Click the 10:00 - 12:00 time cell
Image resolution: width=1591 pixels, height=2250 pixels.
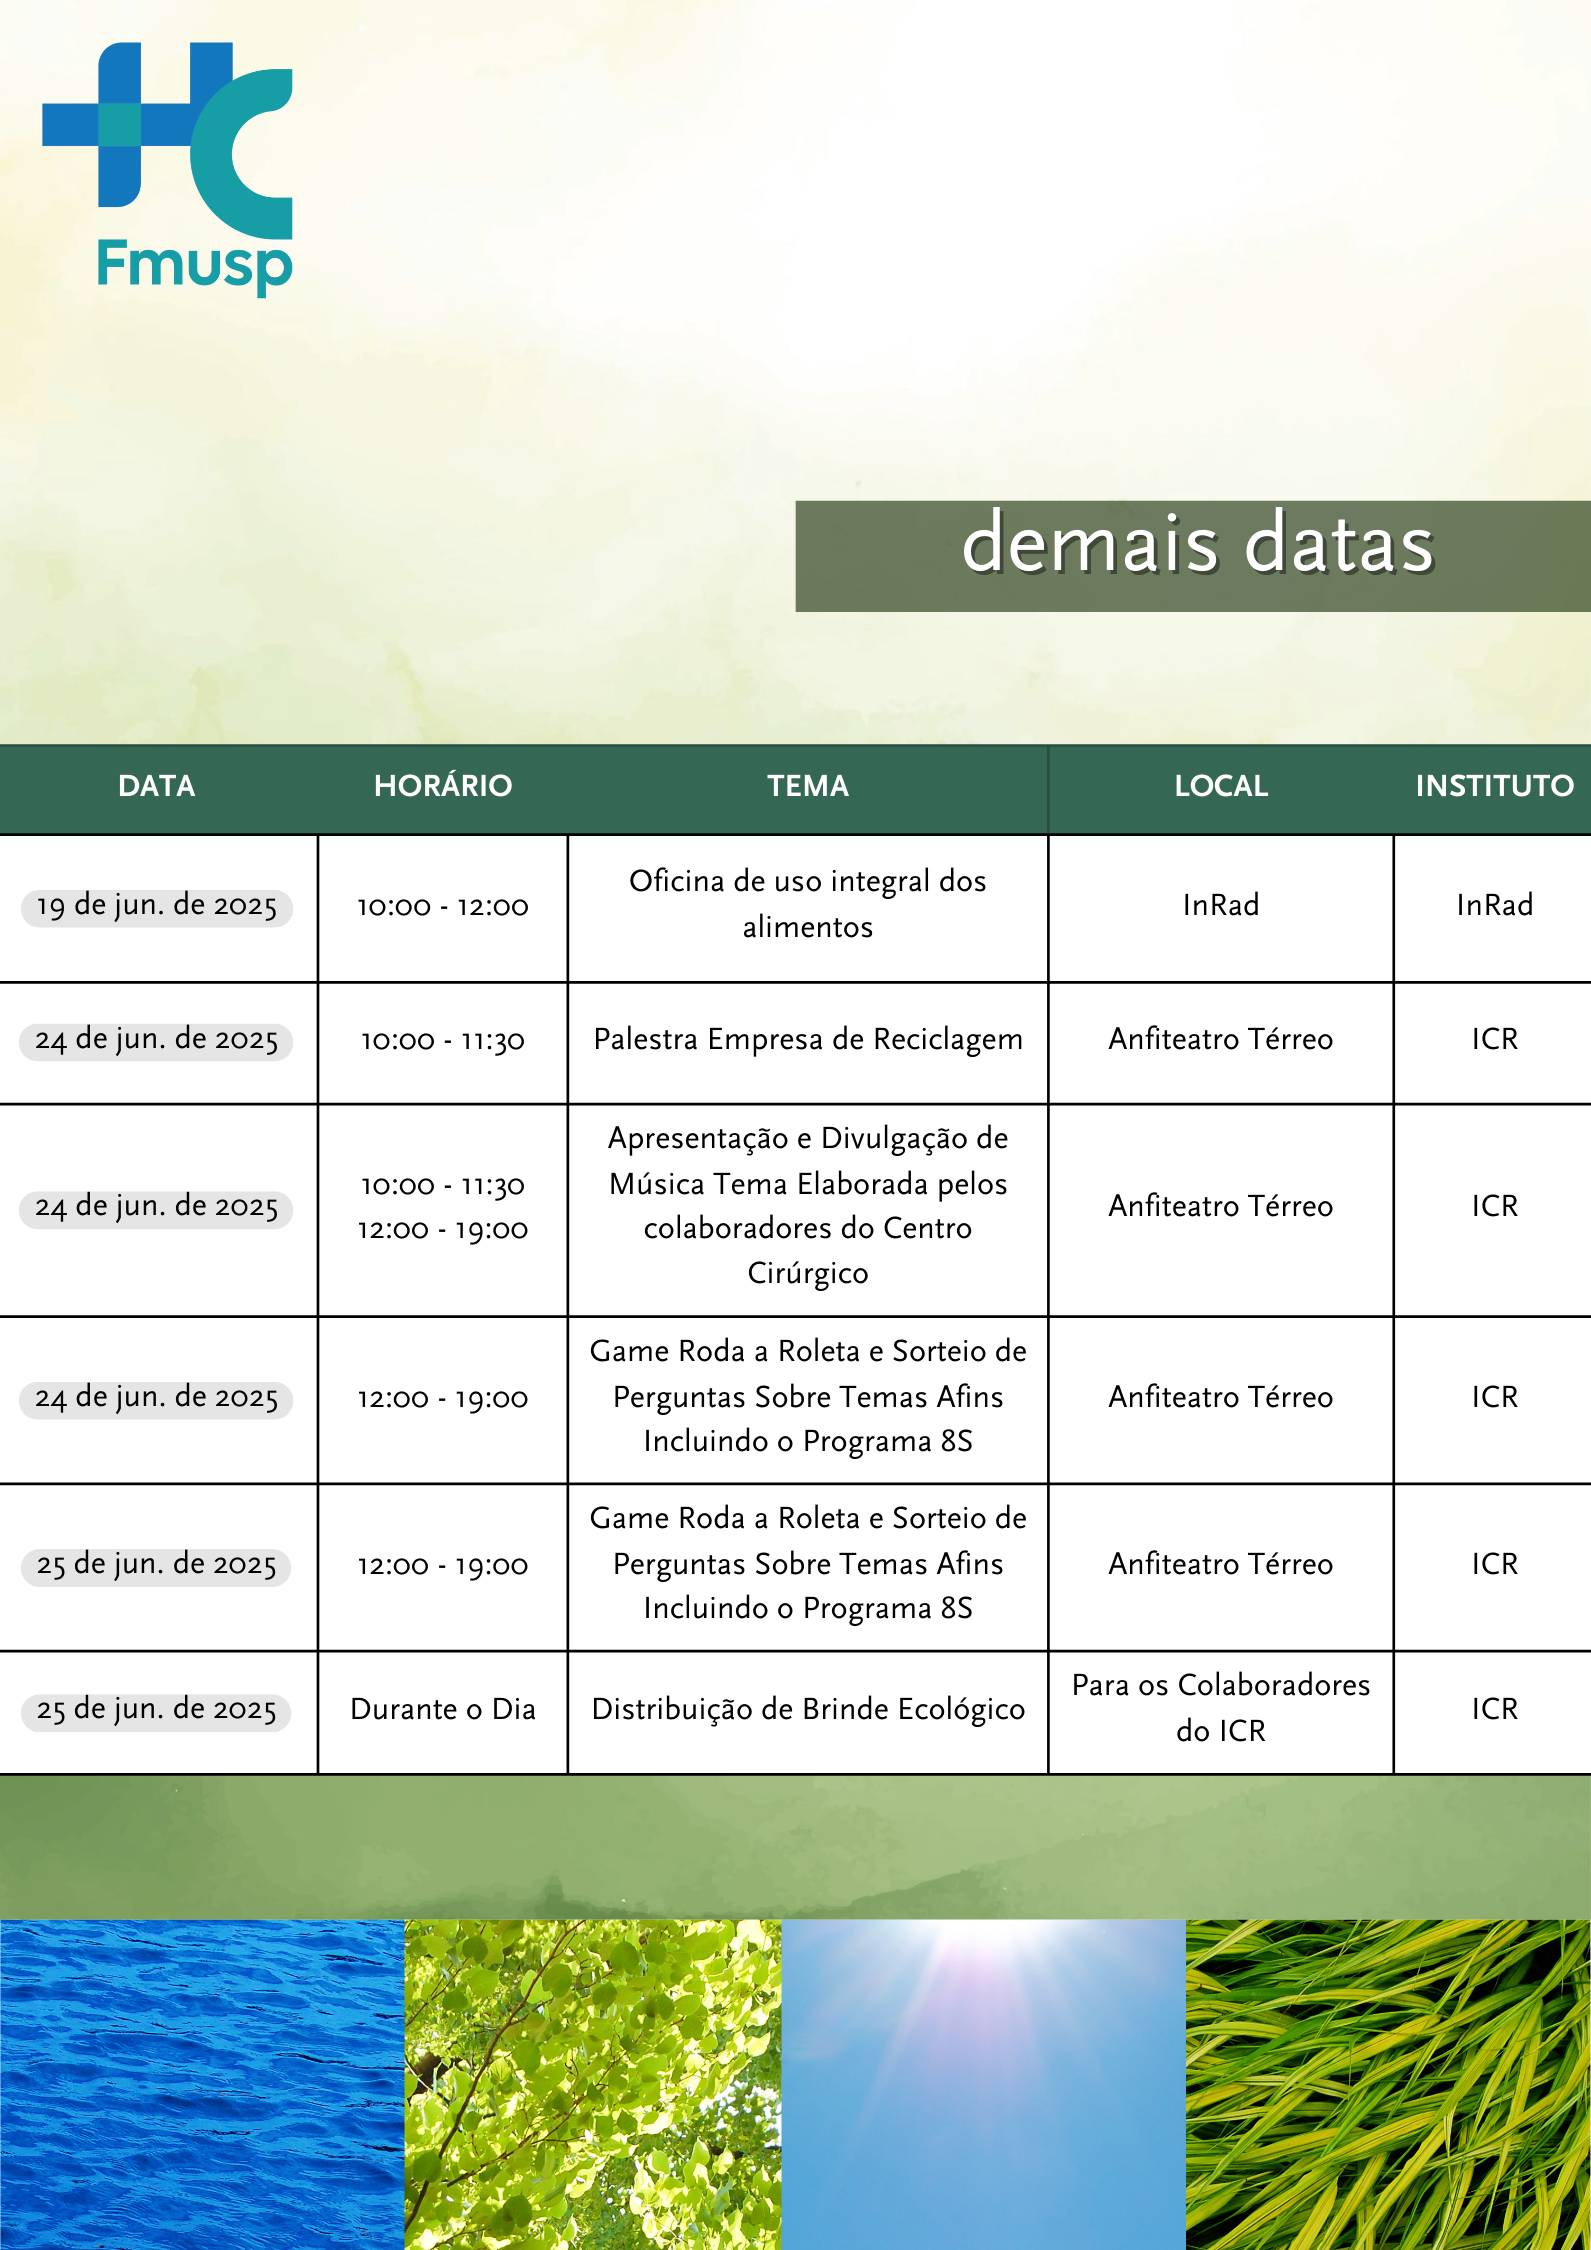click(442, 907)
